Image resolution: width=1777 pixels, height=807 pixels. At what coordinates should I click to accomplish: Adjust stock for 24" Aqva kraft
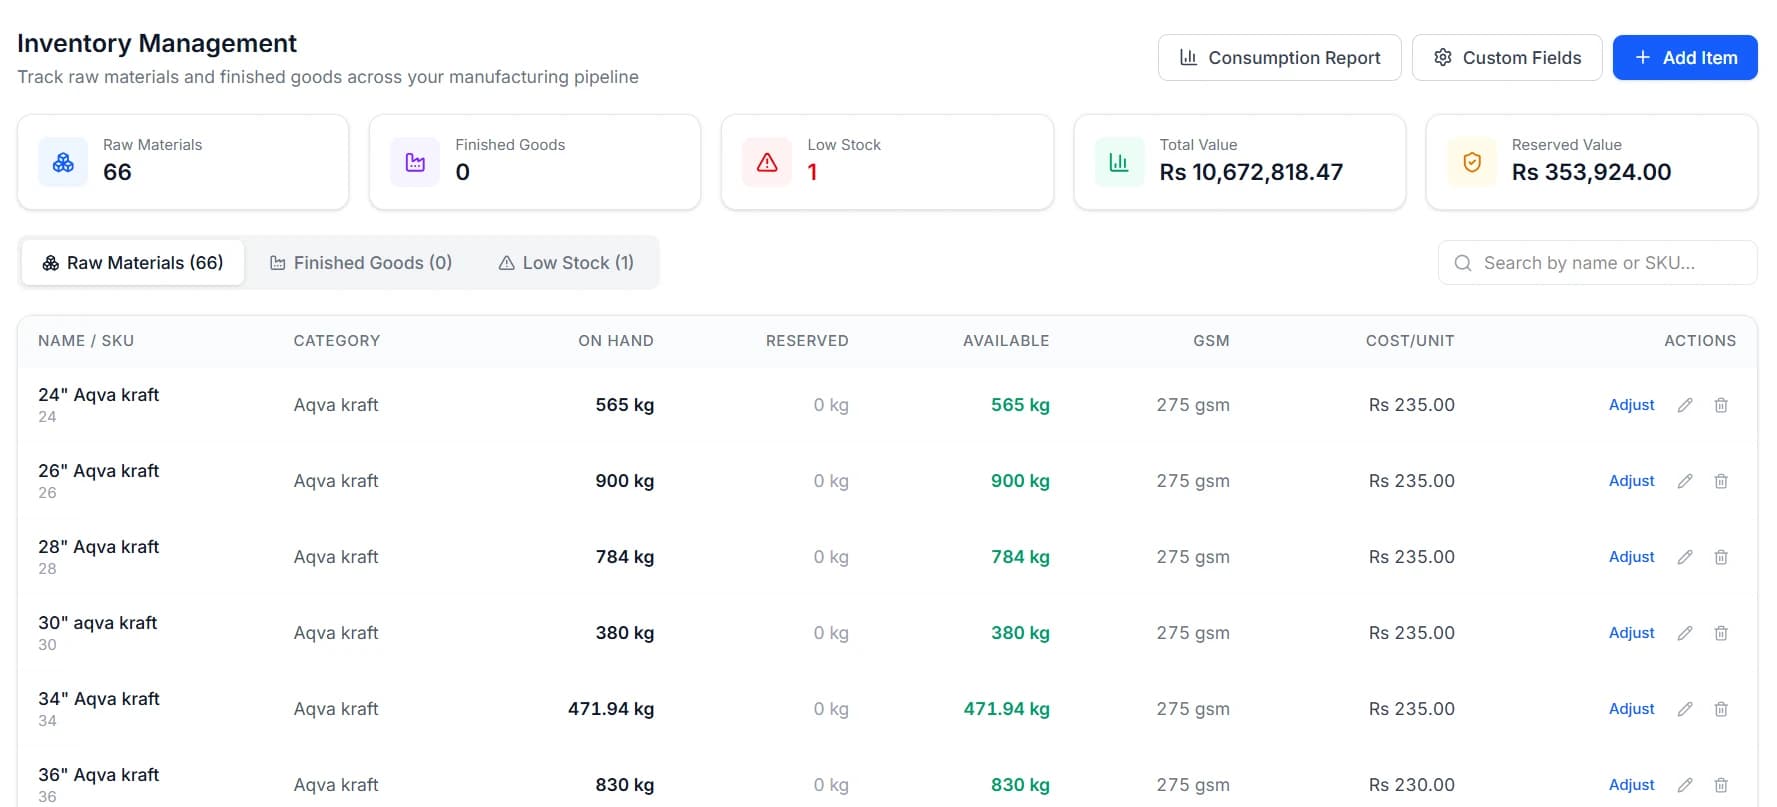(1631, 405)
